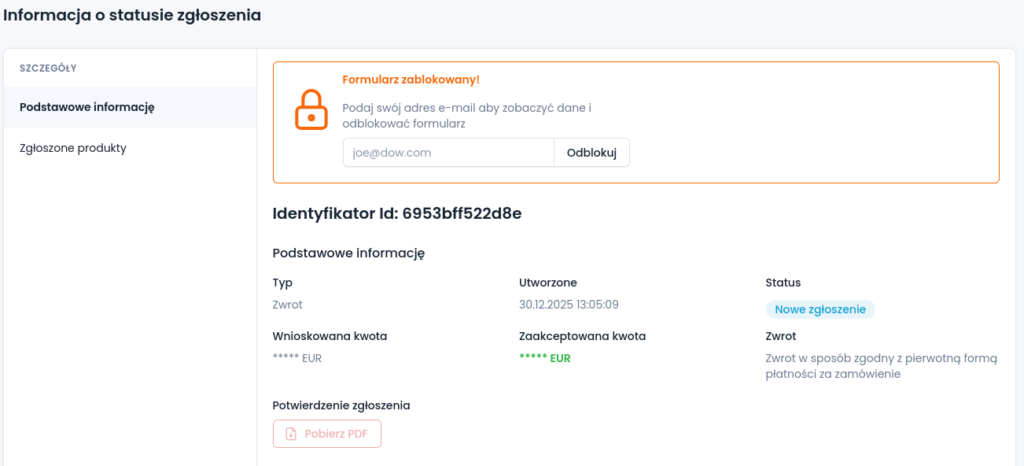Click the SZCZEGÓŁY sidebar header
Viewport: 1024px width, 466px height.
pyautogui.click(x=49, y=68)
